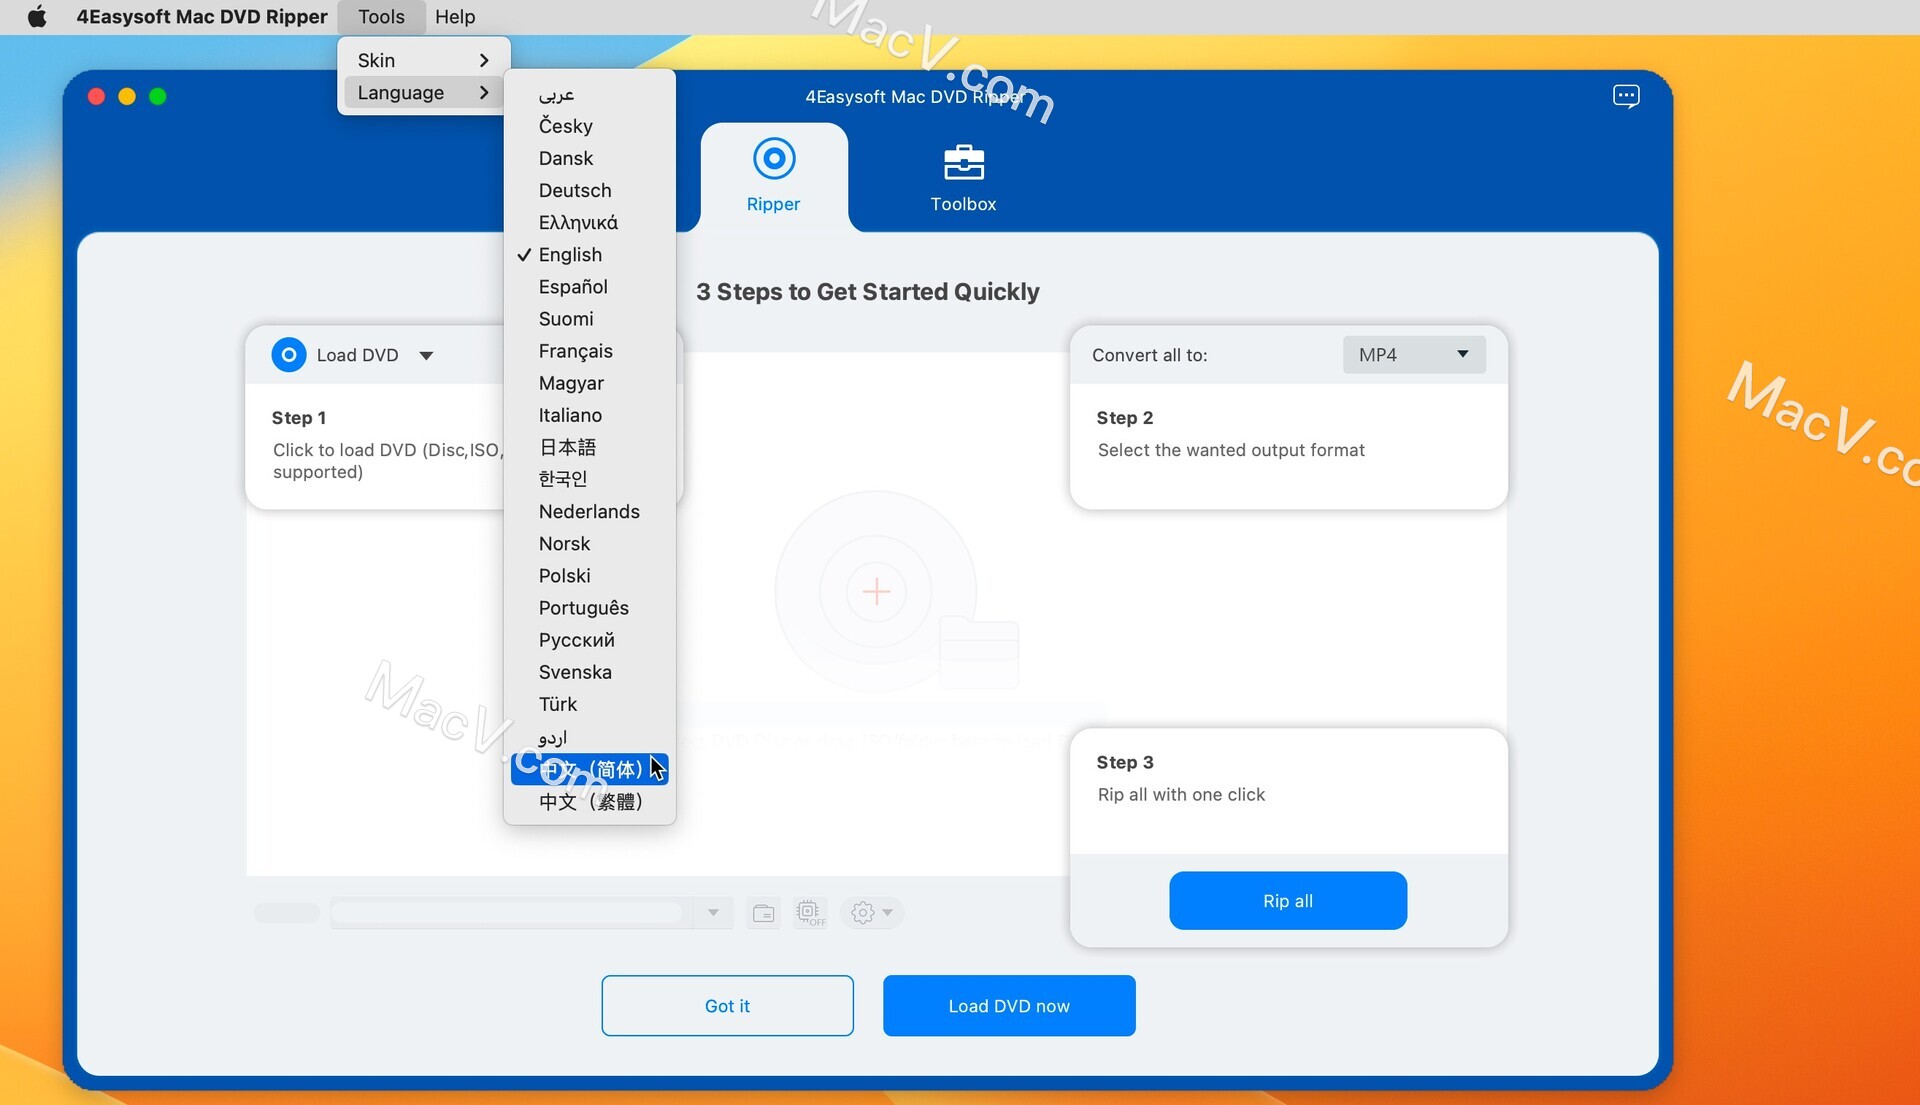The image size is (1920, 1105).
Task: Expand the Load DVD dropdown arrow
Action: coord(426,355)
